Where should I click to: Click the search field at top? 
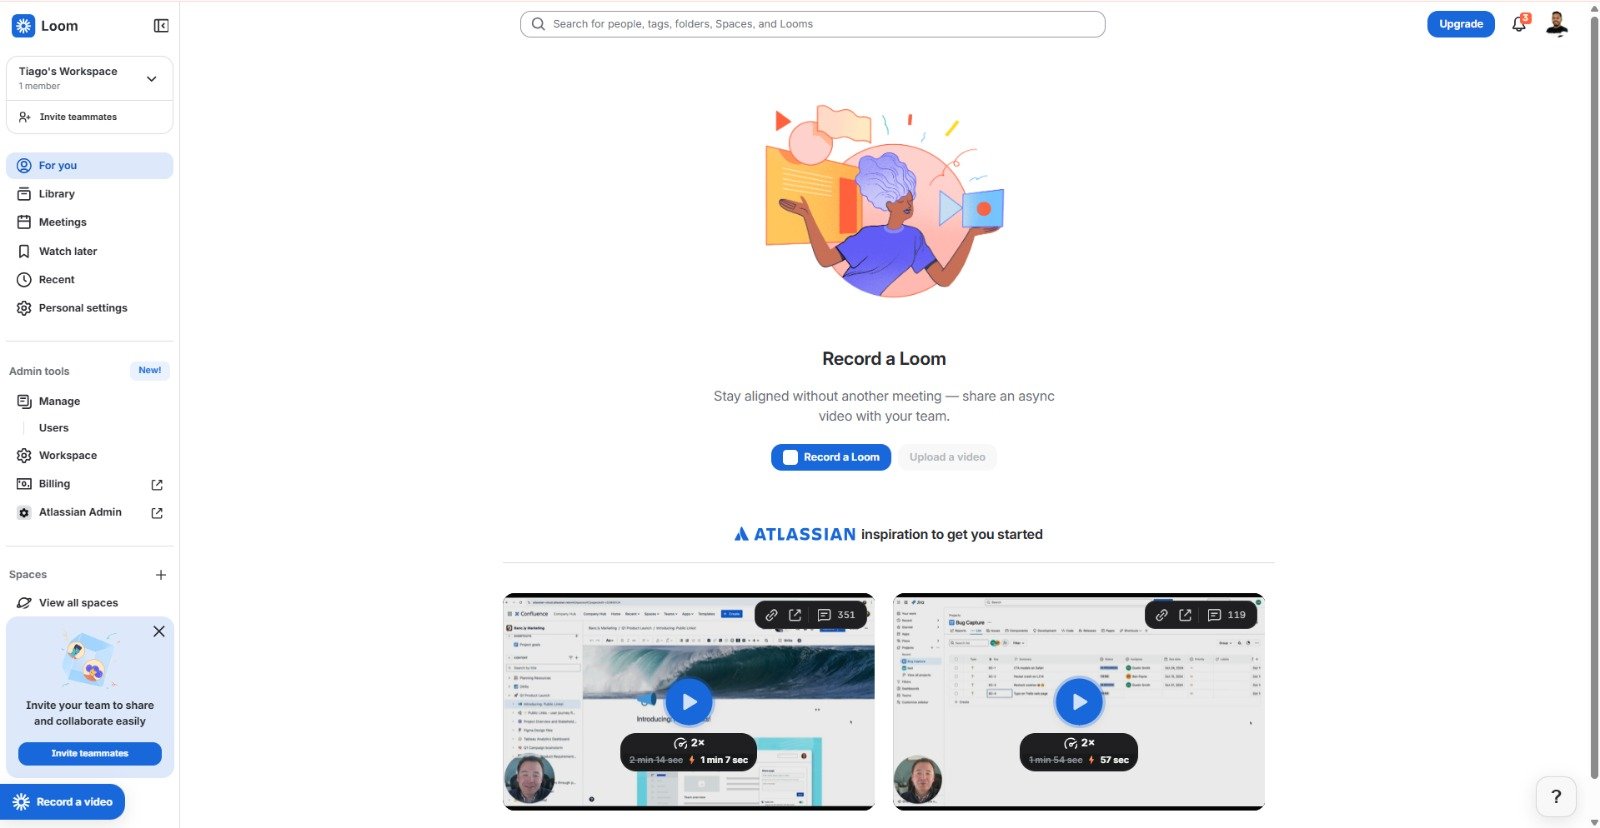pos(812,24)
